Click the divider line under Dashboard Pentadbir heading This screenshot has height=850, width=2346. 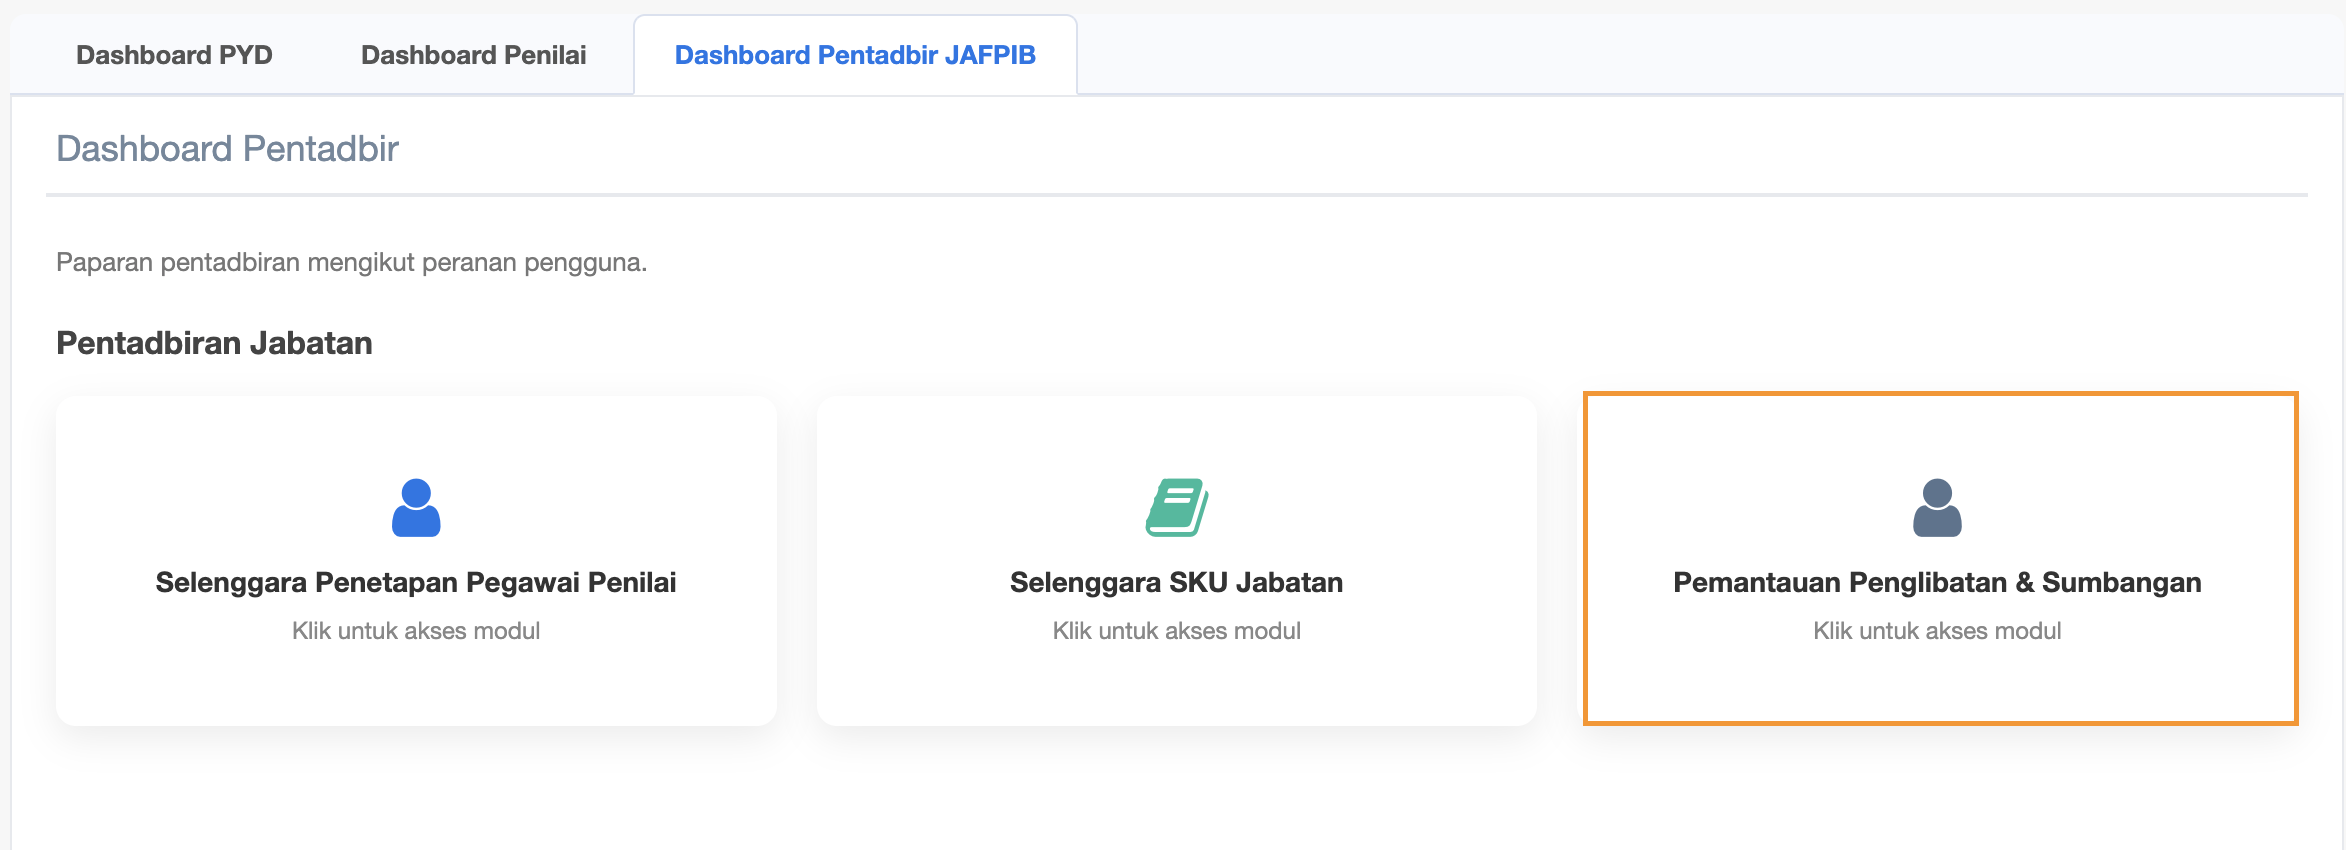pos(1176,195)
